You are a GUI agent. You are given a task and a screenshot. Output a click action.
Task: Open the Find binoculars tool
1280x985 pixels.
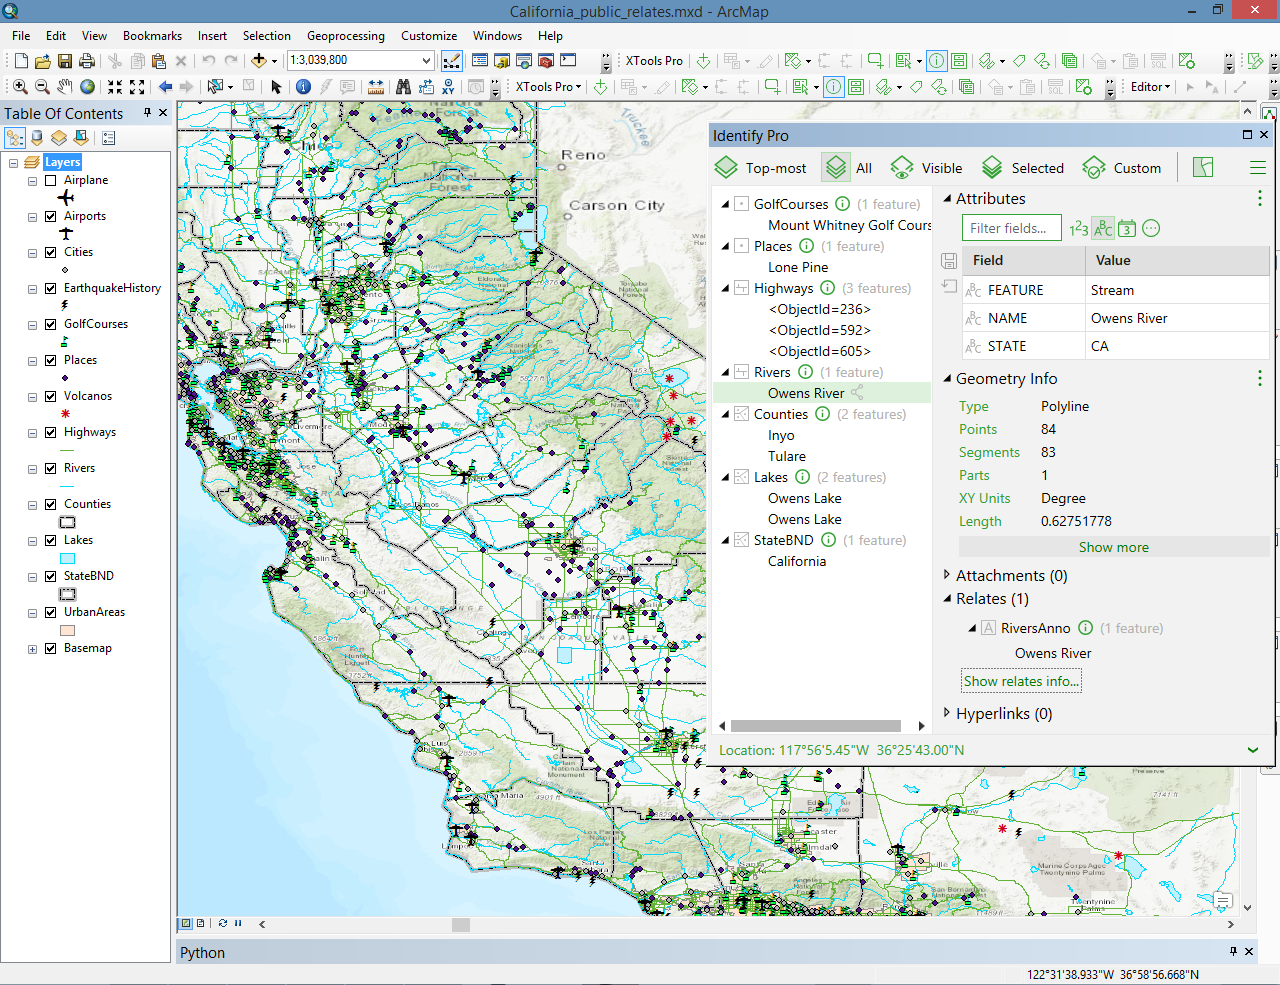(403, 87)
